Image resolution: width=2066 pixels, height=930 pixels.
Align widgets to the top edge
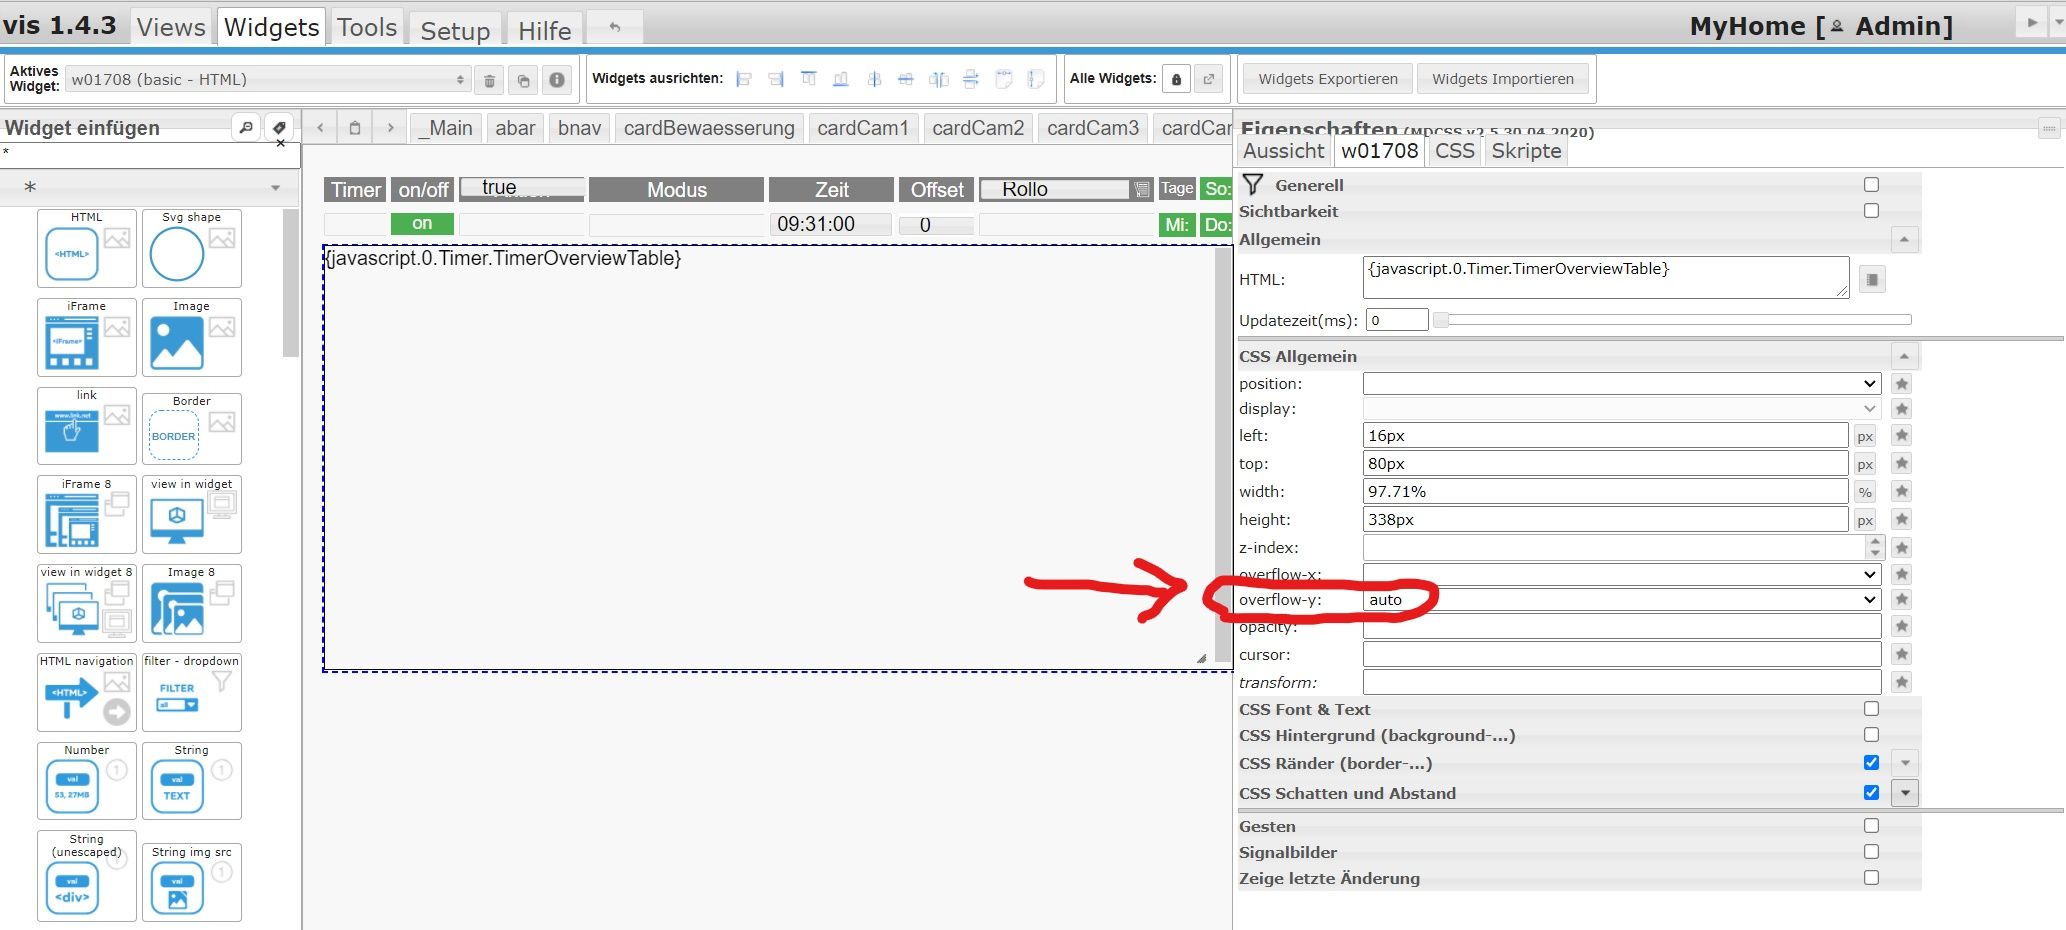(809, 79)
